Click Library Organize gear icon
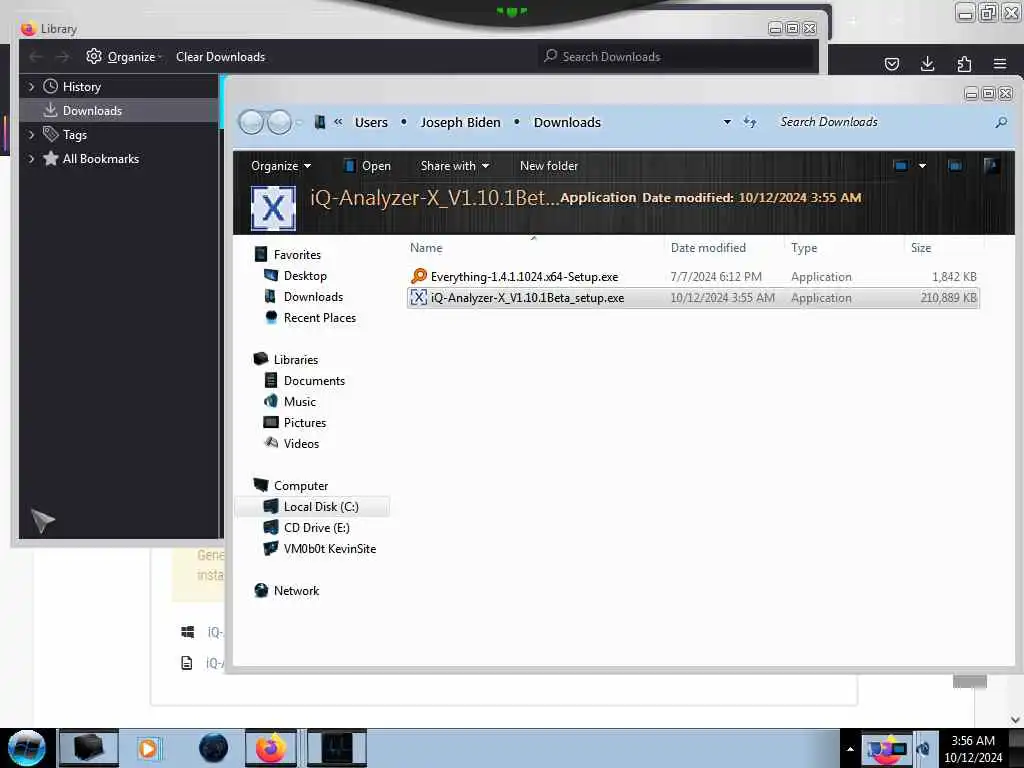Screen dimensions: 1024x768 tap(94, 56)
